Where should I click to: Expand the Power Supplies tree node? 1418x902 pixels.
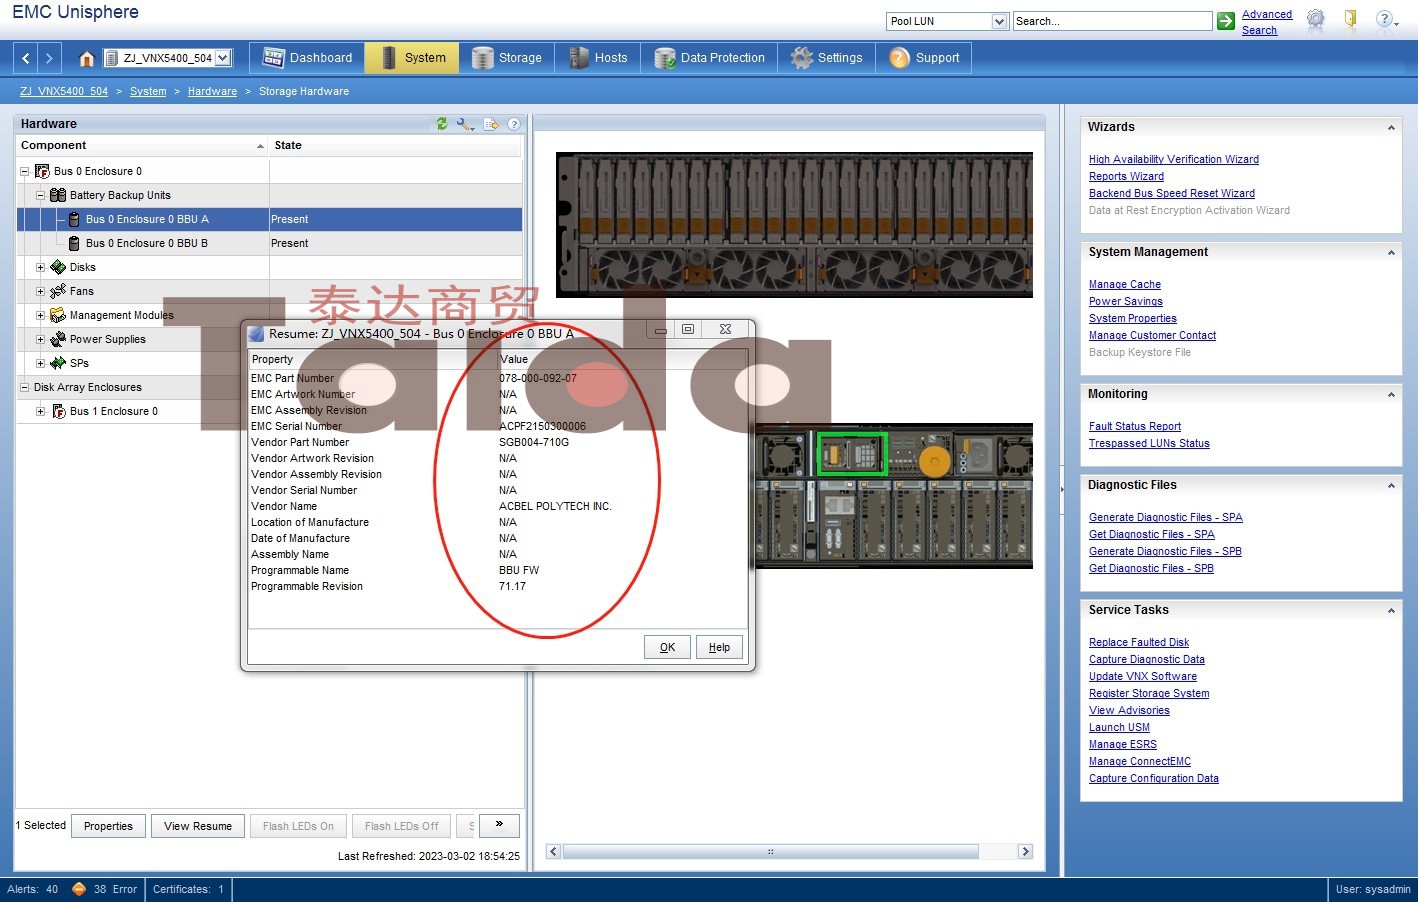tap(41, 339)
